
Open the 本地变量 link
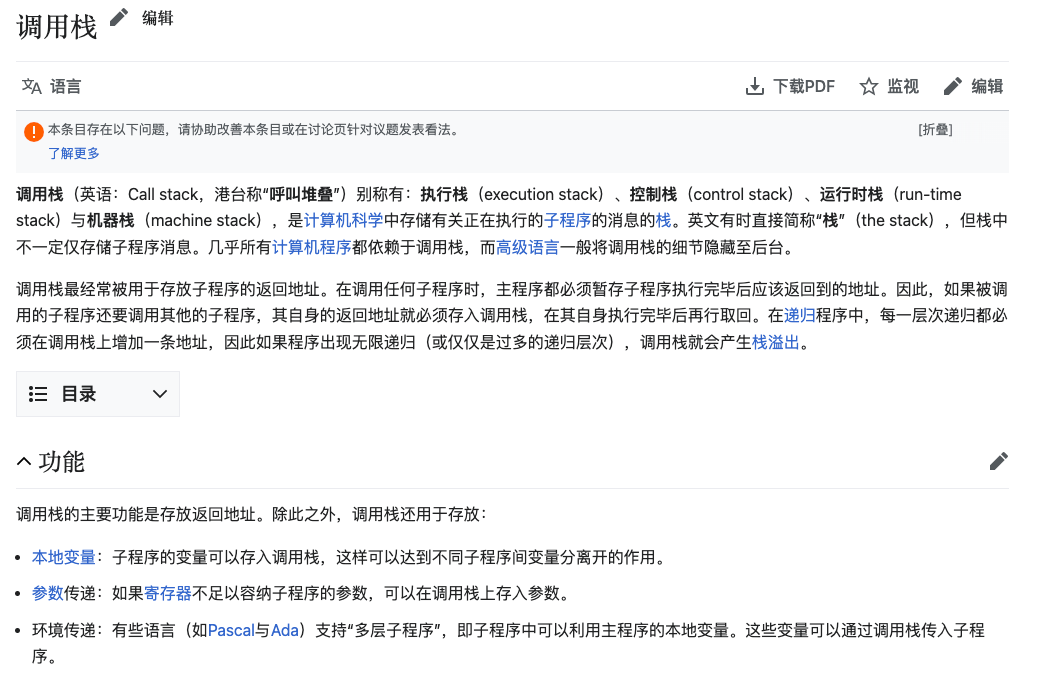pos(64,558)
